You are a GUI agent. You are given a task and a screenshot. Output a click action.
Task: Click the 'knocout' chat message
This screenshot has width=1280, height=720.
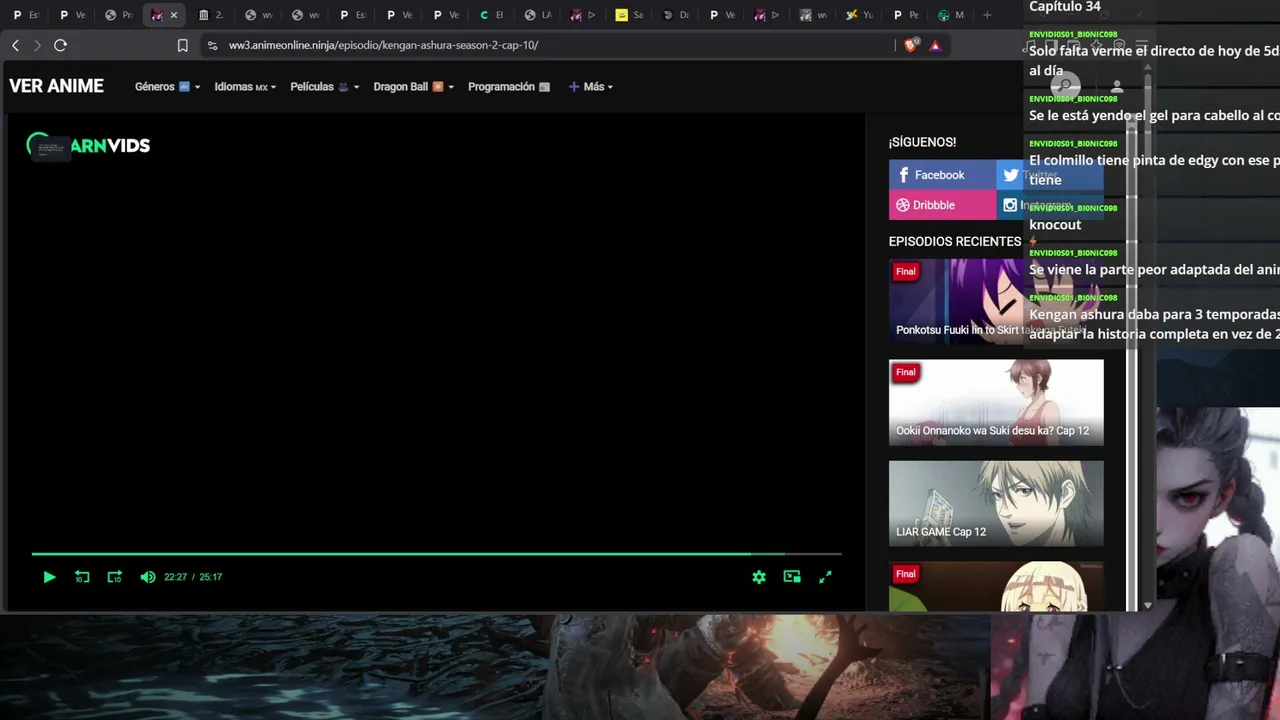point(1055,225)
